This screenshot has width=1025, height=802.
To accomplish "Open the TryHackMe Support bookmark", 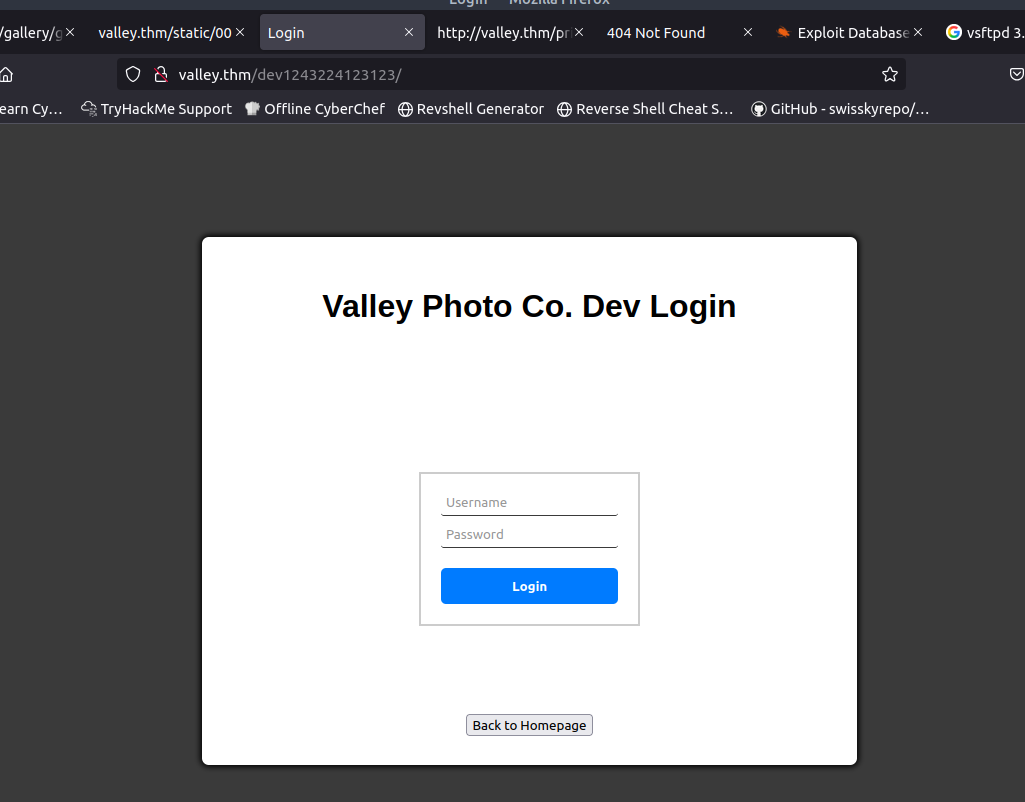I will [x=157, y=109].
